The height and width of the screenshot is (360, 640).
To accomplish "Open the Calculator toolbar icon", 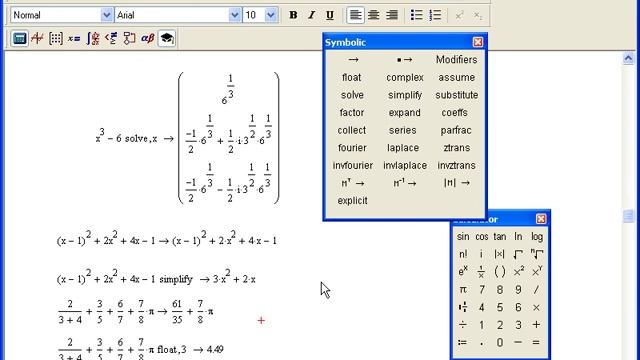I will click(x=19, y=38).
